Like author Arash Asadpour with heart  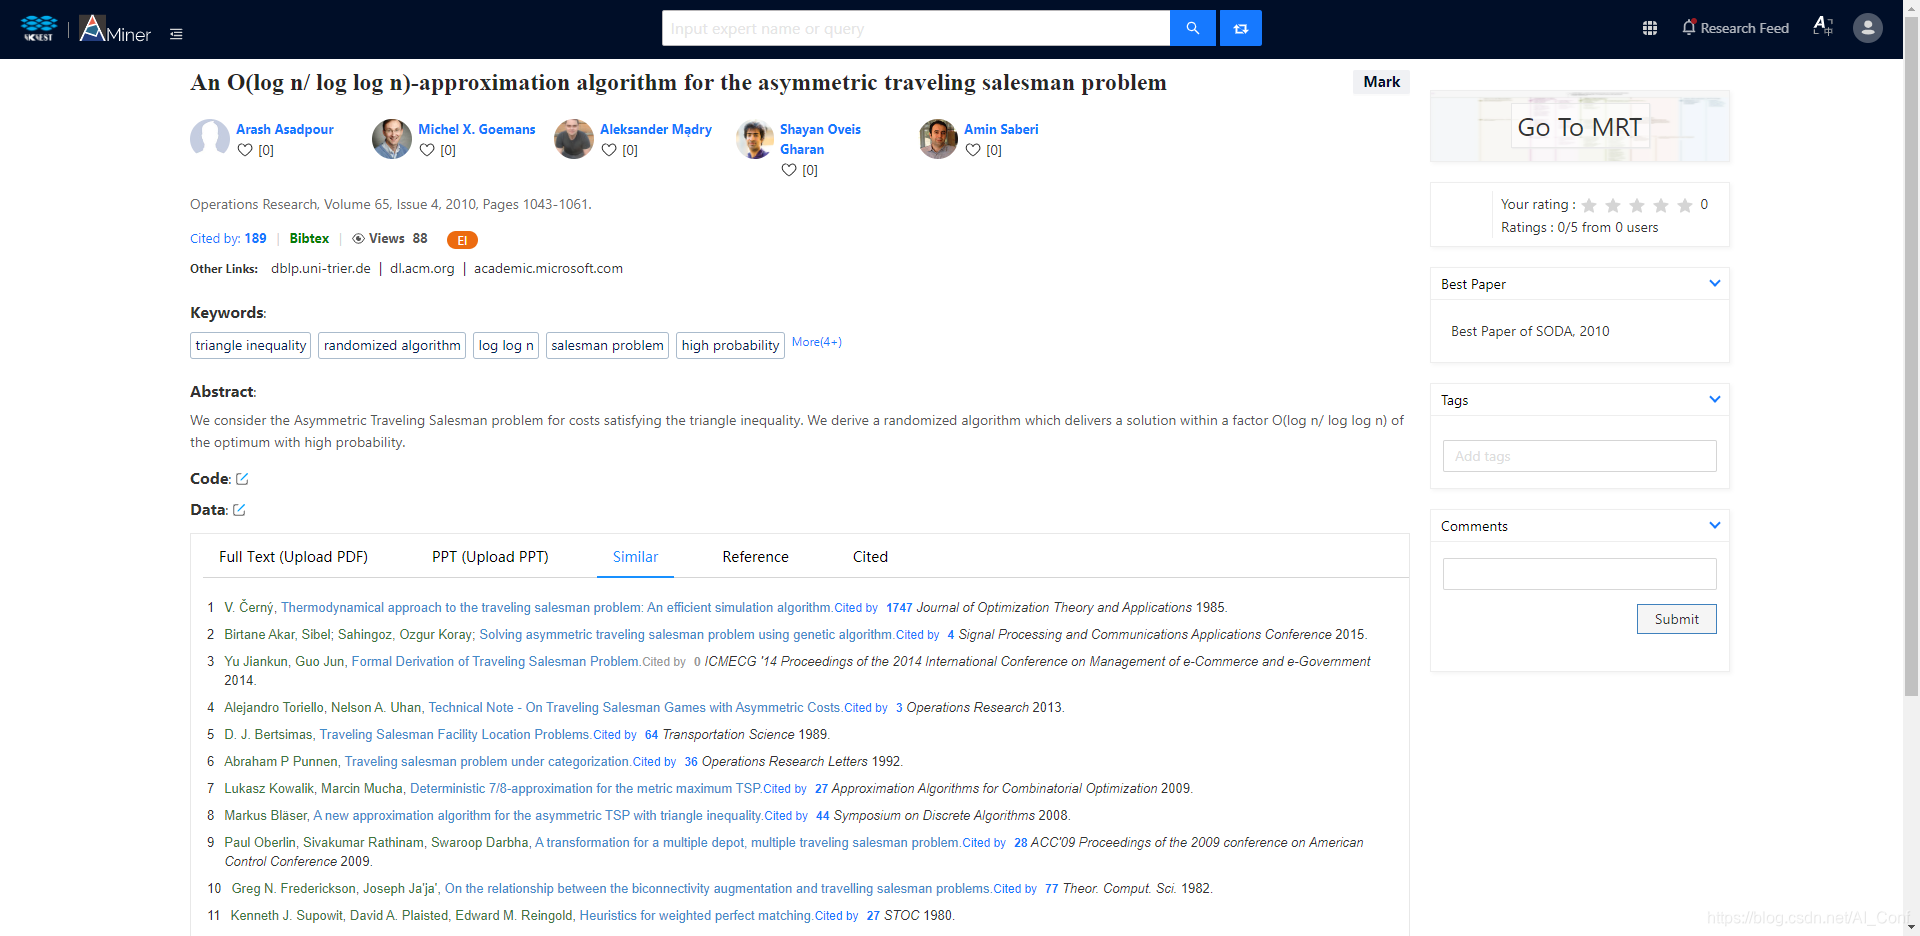(x=245, y=150)
